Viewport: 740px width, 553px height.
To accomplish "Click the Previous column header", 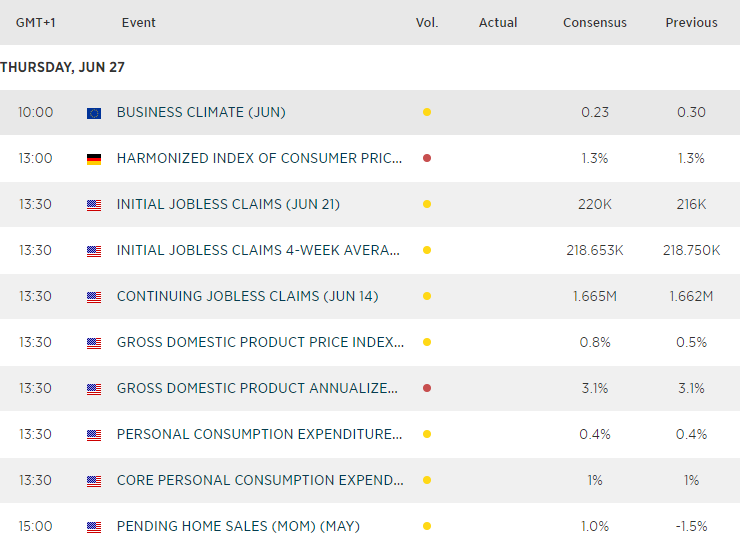I will coord(691,22).
